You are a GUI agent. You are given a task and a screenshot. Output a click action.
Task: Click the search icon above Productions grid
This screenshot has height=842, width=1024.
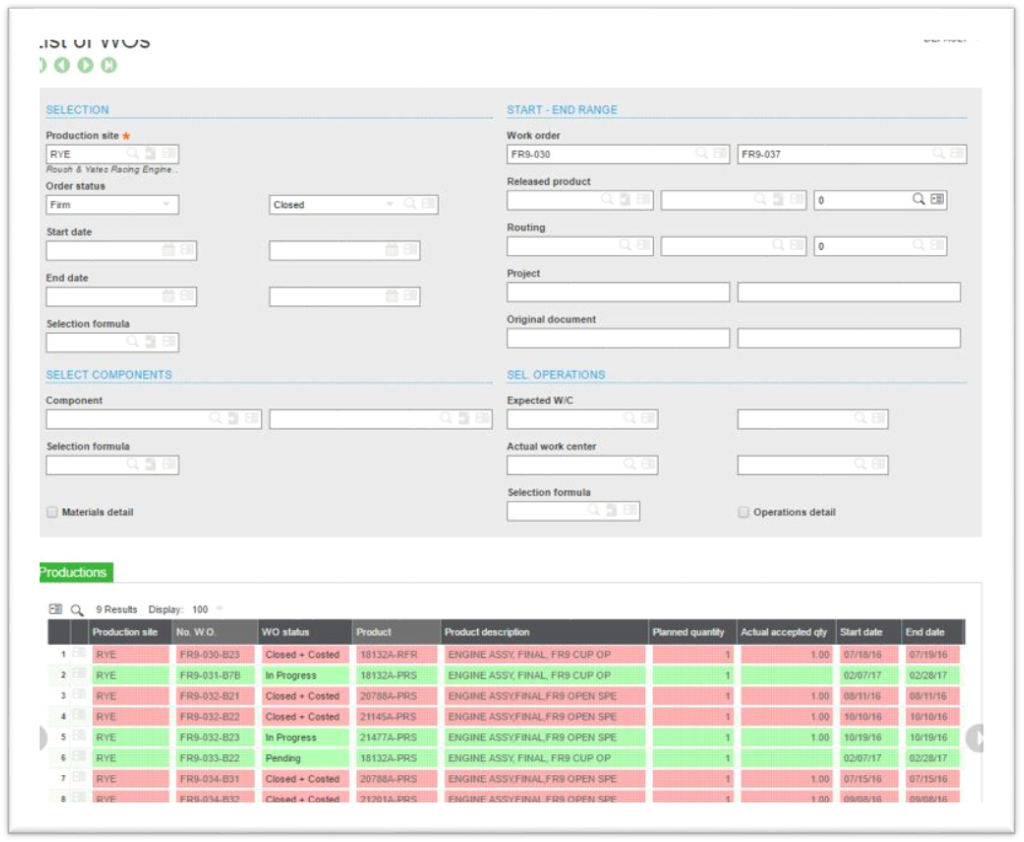[x=77, y=609]
